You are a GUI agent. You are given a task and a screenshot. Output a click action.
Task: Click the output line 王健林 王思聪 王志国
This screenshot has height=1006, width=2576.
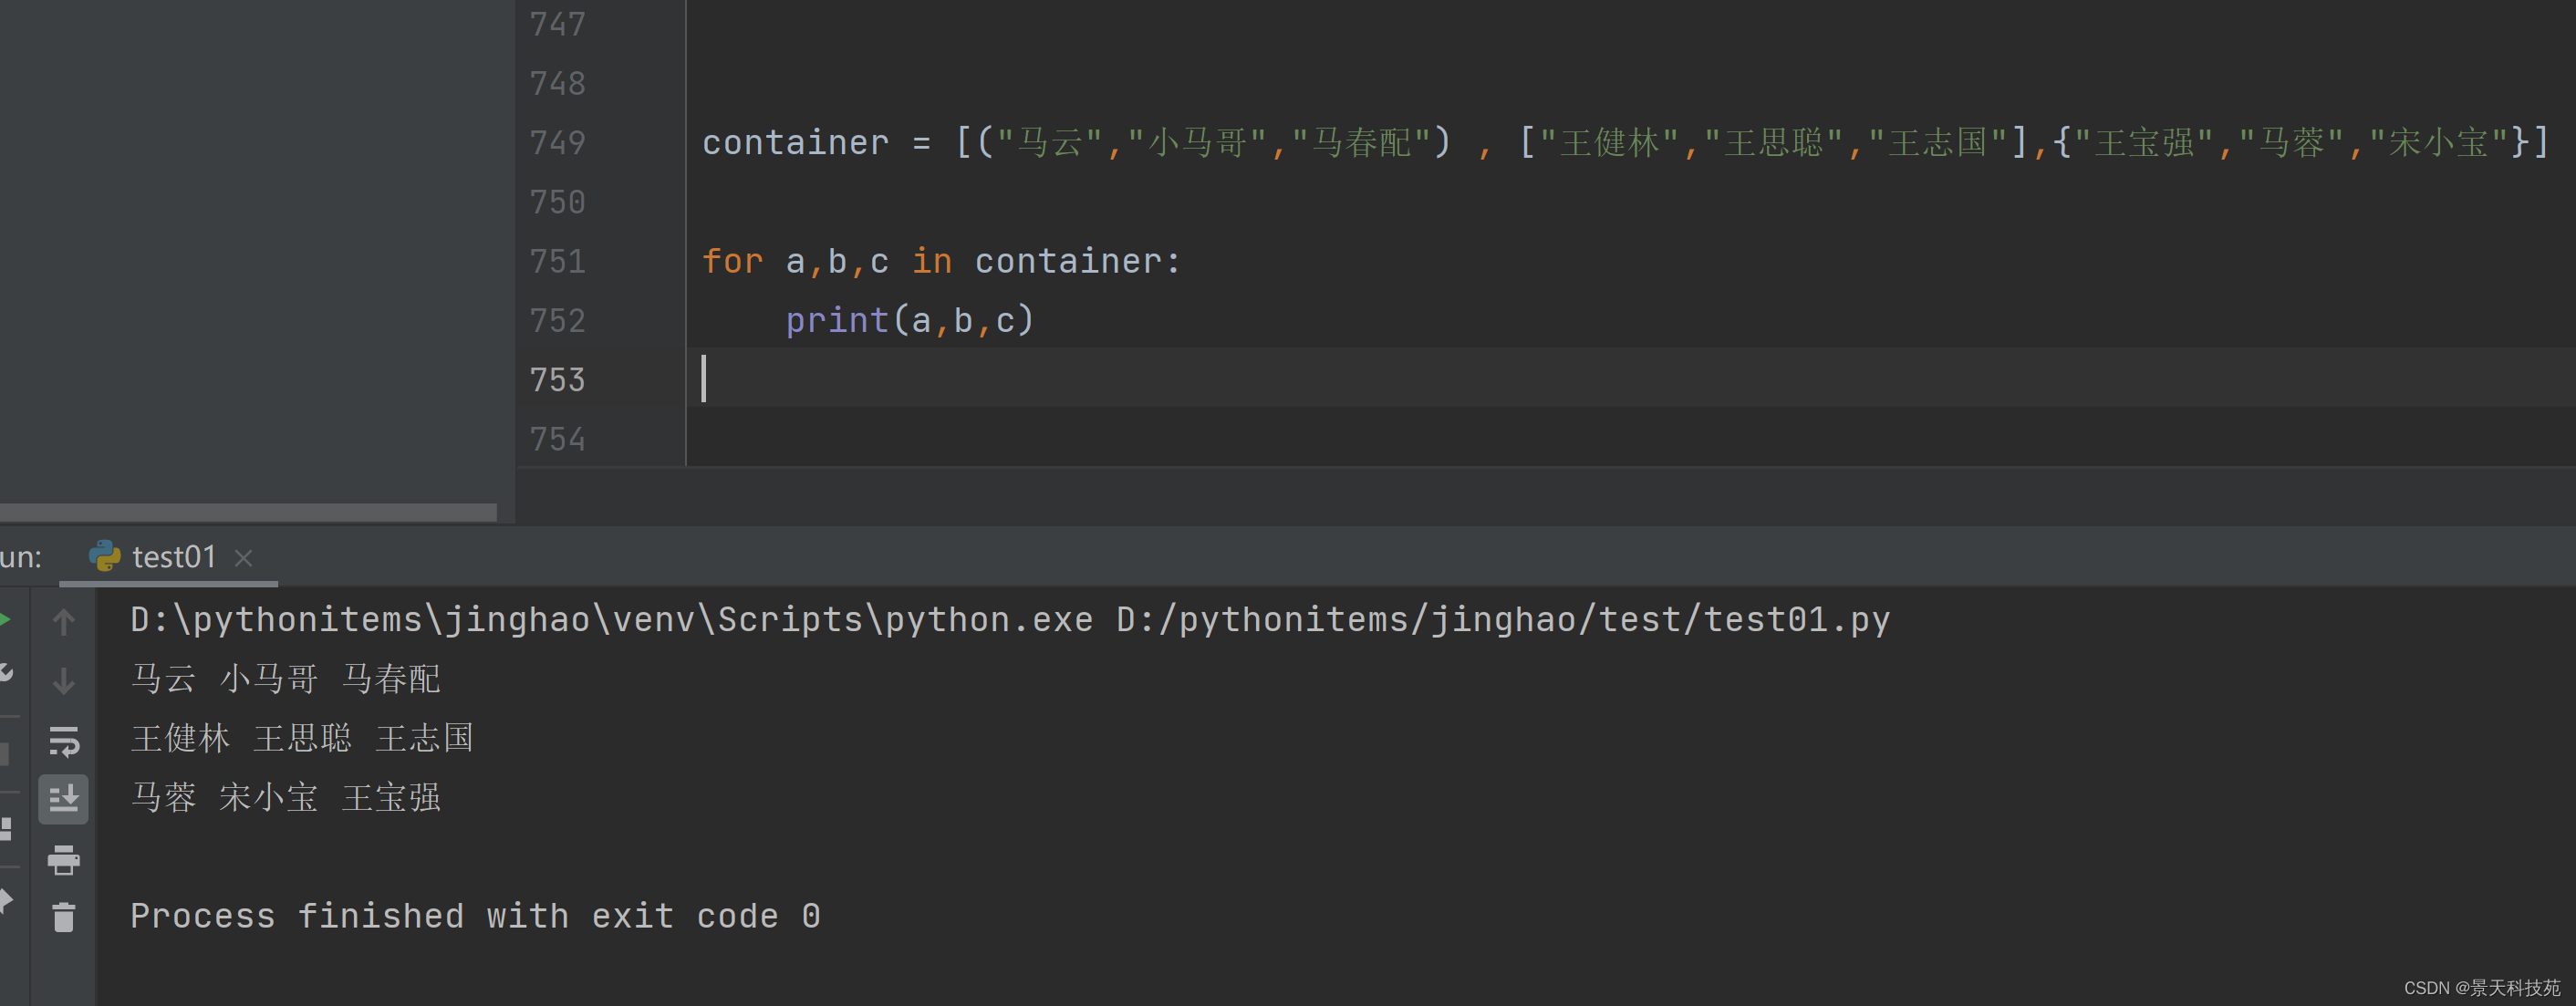point(302,738)
